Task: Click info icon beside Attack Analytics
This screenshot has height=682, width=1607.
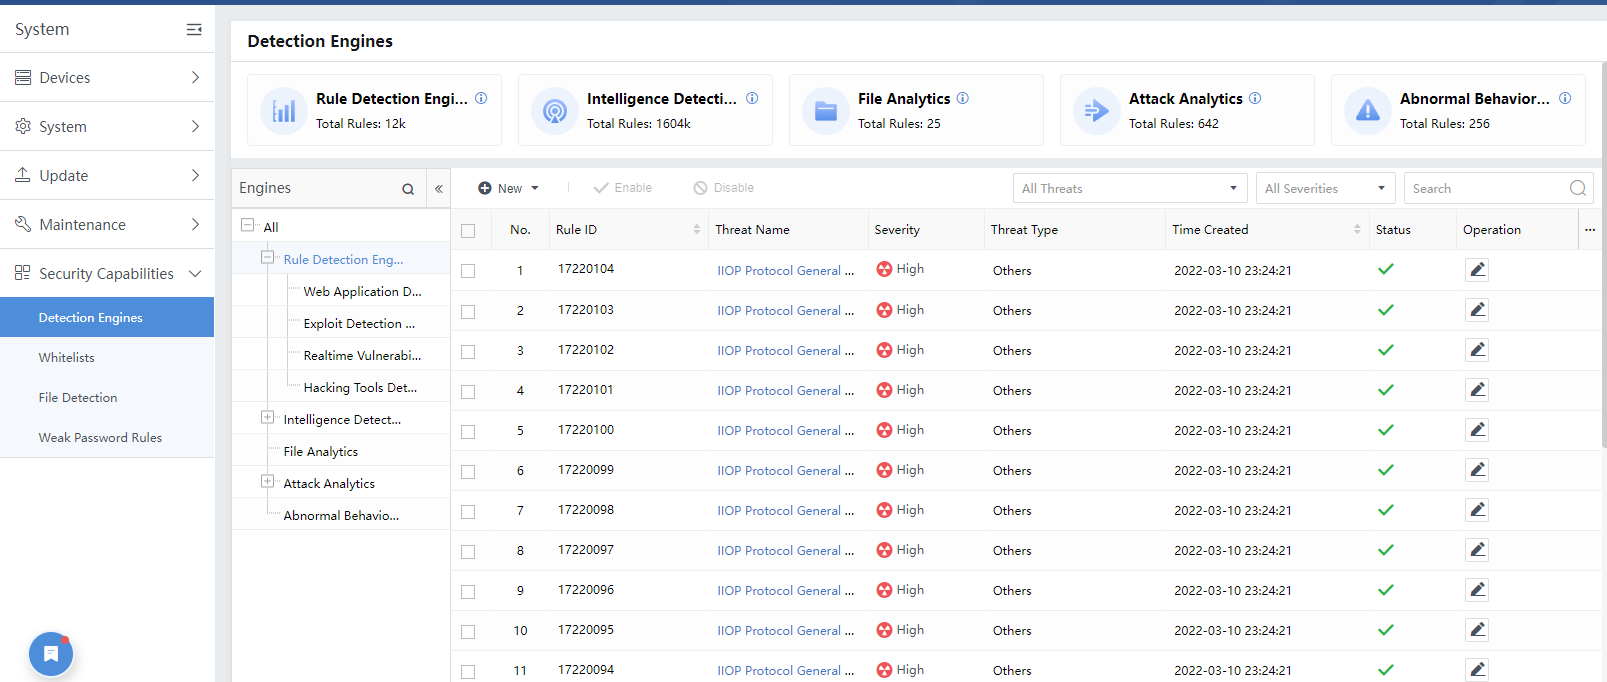Action: [1255, 98]
